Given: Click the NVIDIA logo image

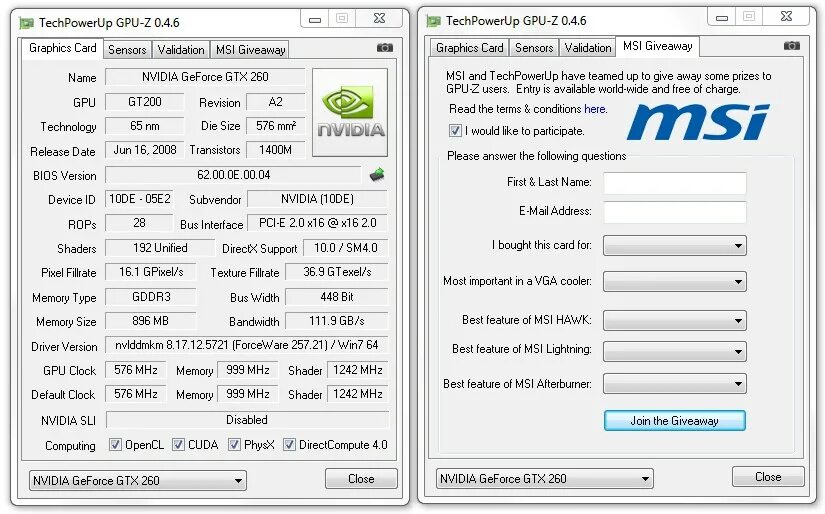Looking at the screenshot, I should (x=350, y=112).
